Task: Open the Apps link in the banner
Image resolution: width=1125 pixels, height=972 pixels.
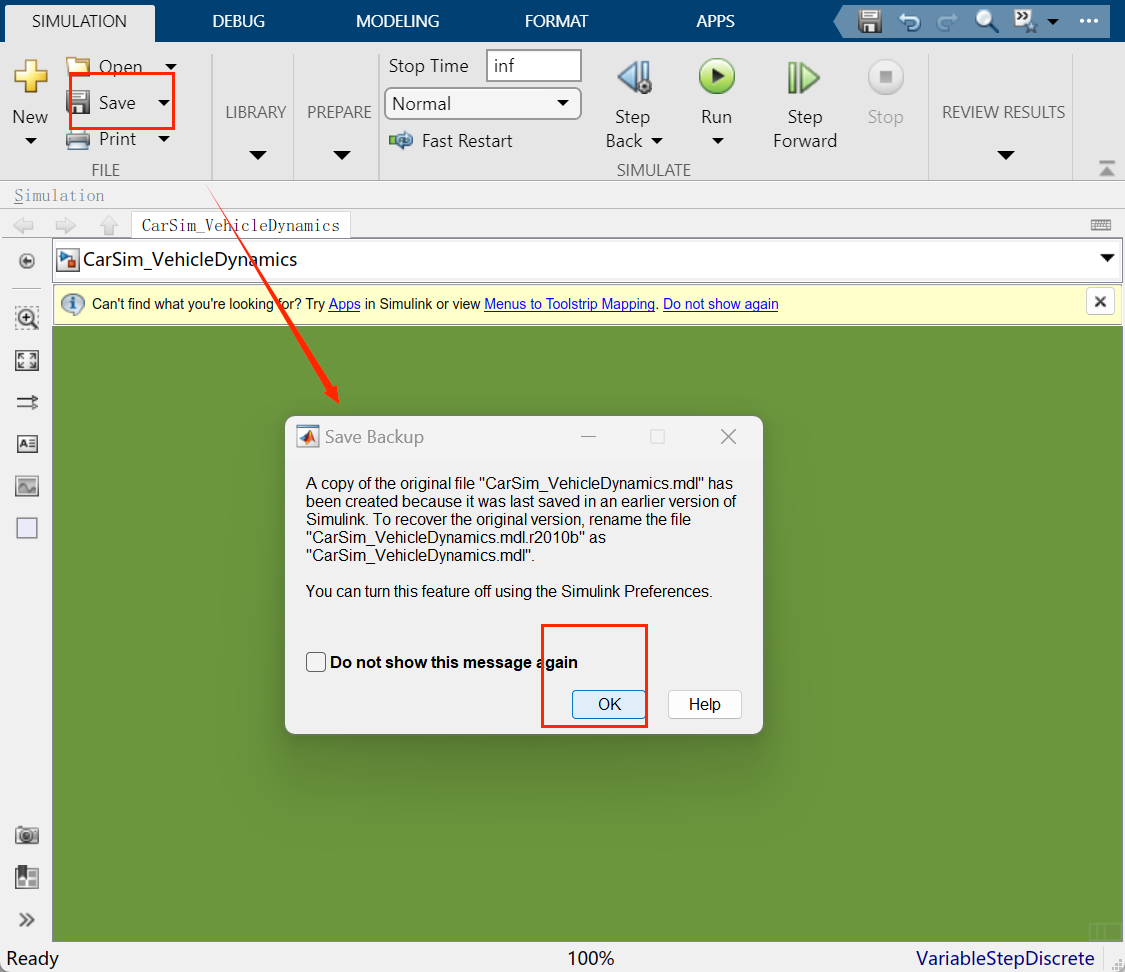Action: [344, 304]
